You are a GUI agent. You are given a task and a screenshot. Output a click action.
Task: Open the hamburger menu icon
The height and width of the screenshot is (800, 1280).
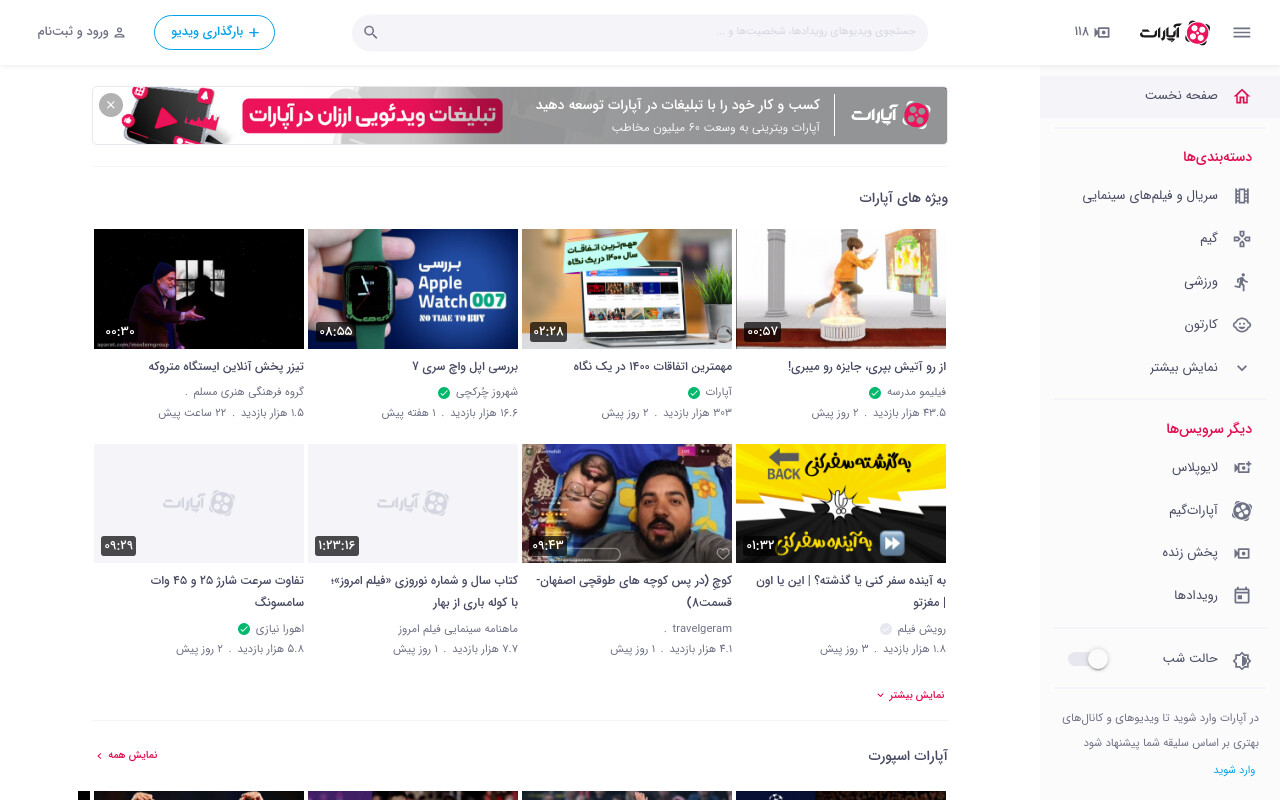tap(1242, 32)
